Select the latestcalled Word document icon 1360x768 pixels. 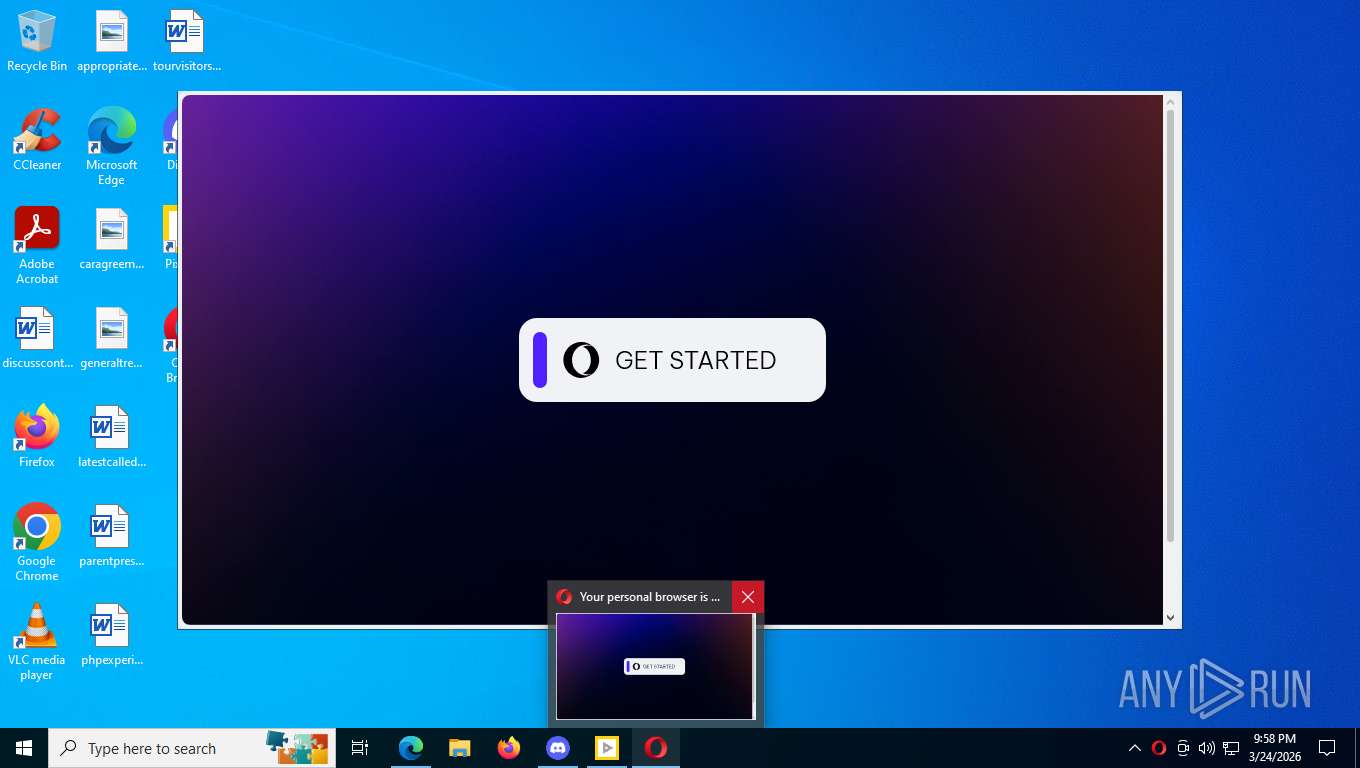pos(112,437)
